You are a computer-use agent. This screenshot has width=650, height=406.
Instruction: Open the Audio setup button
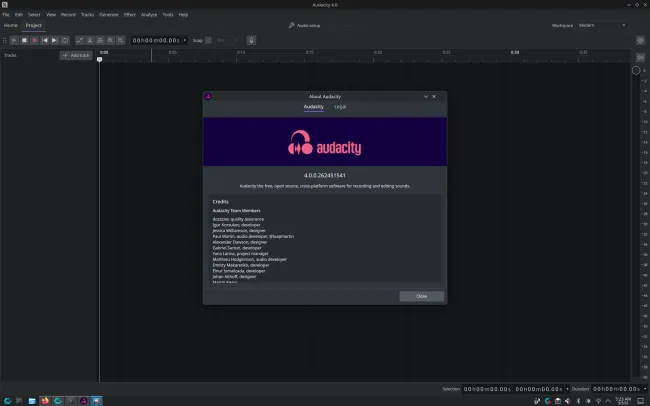click(304, 25)
